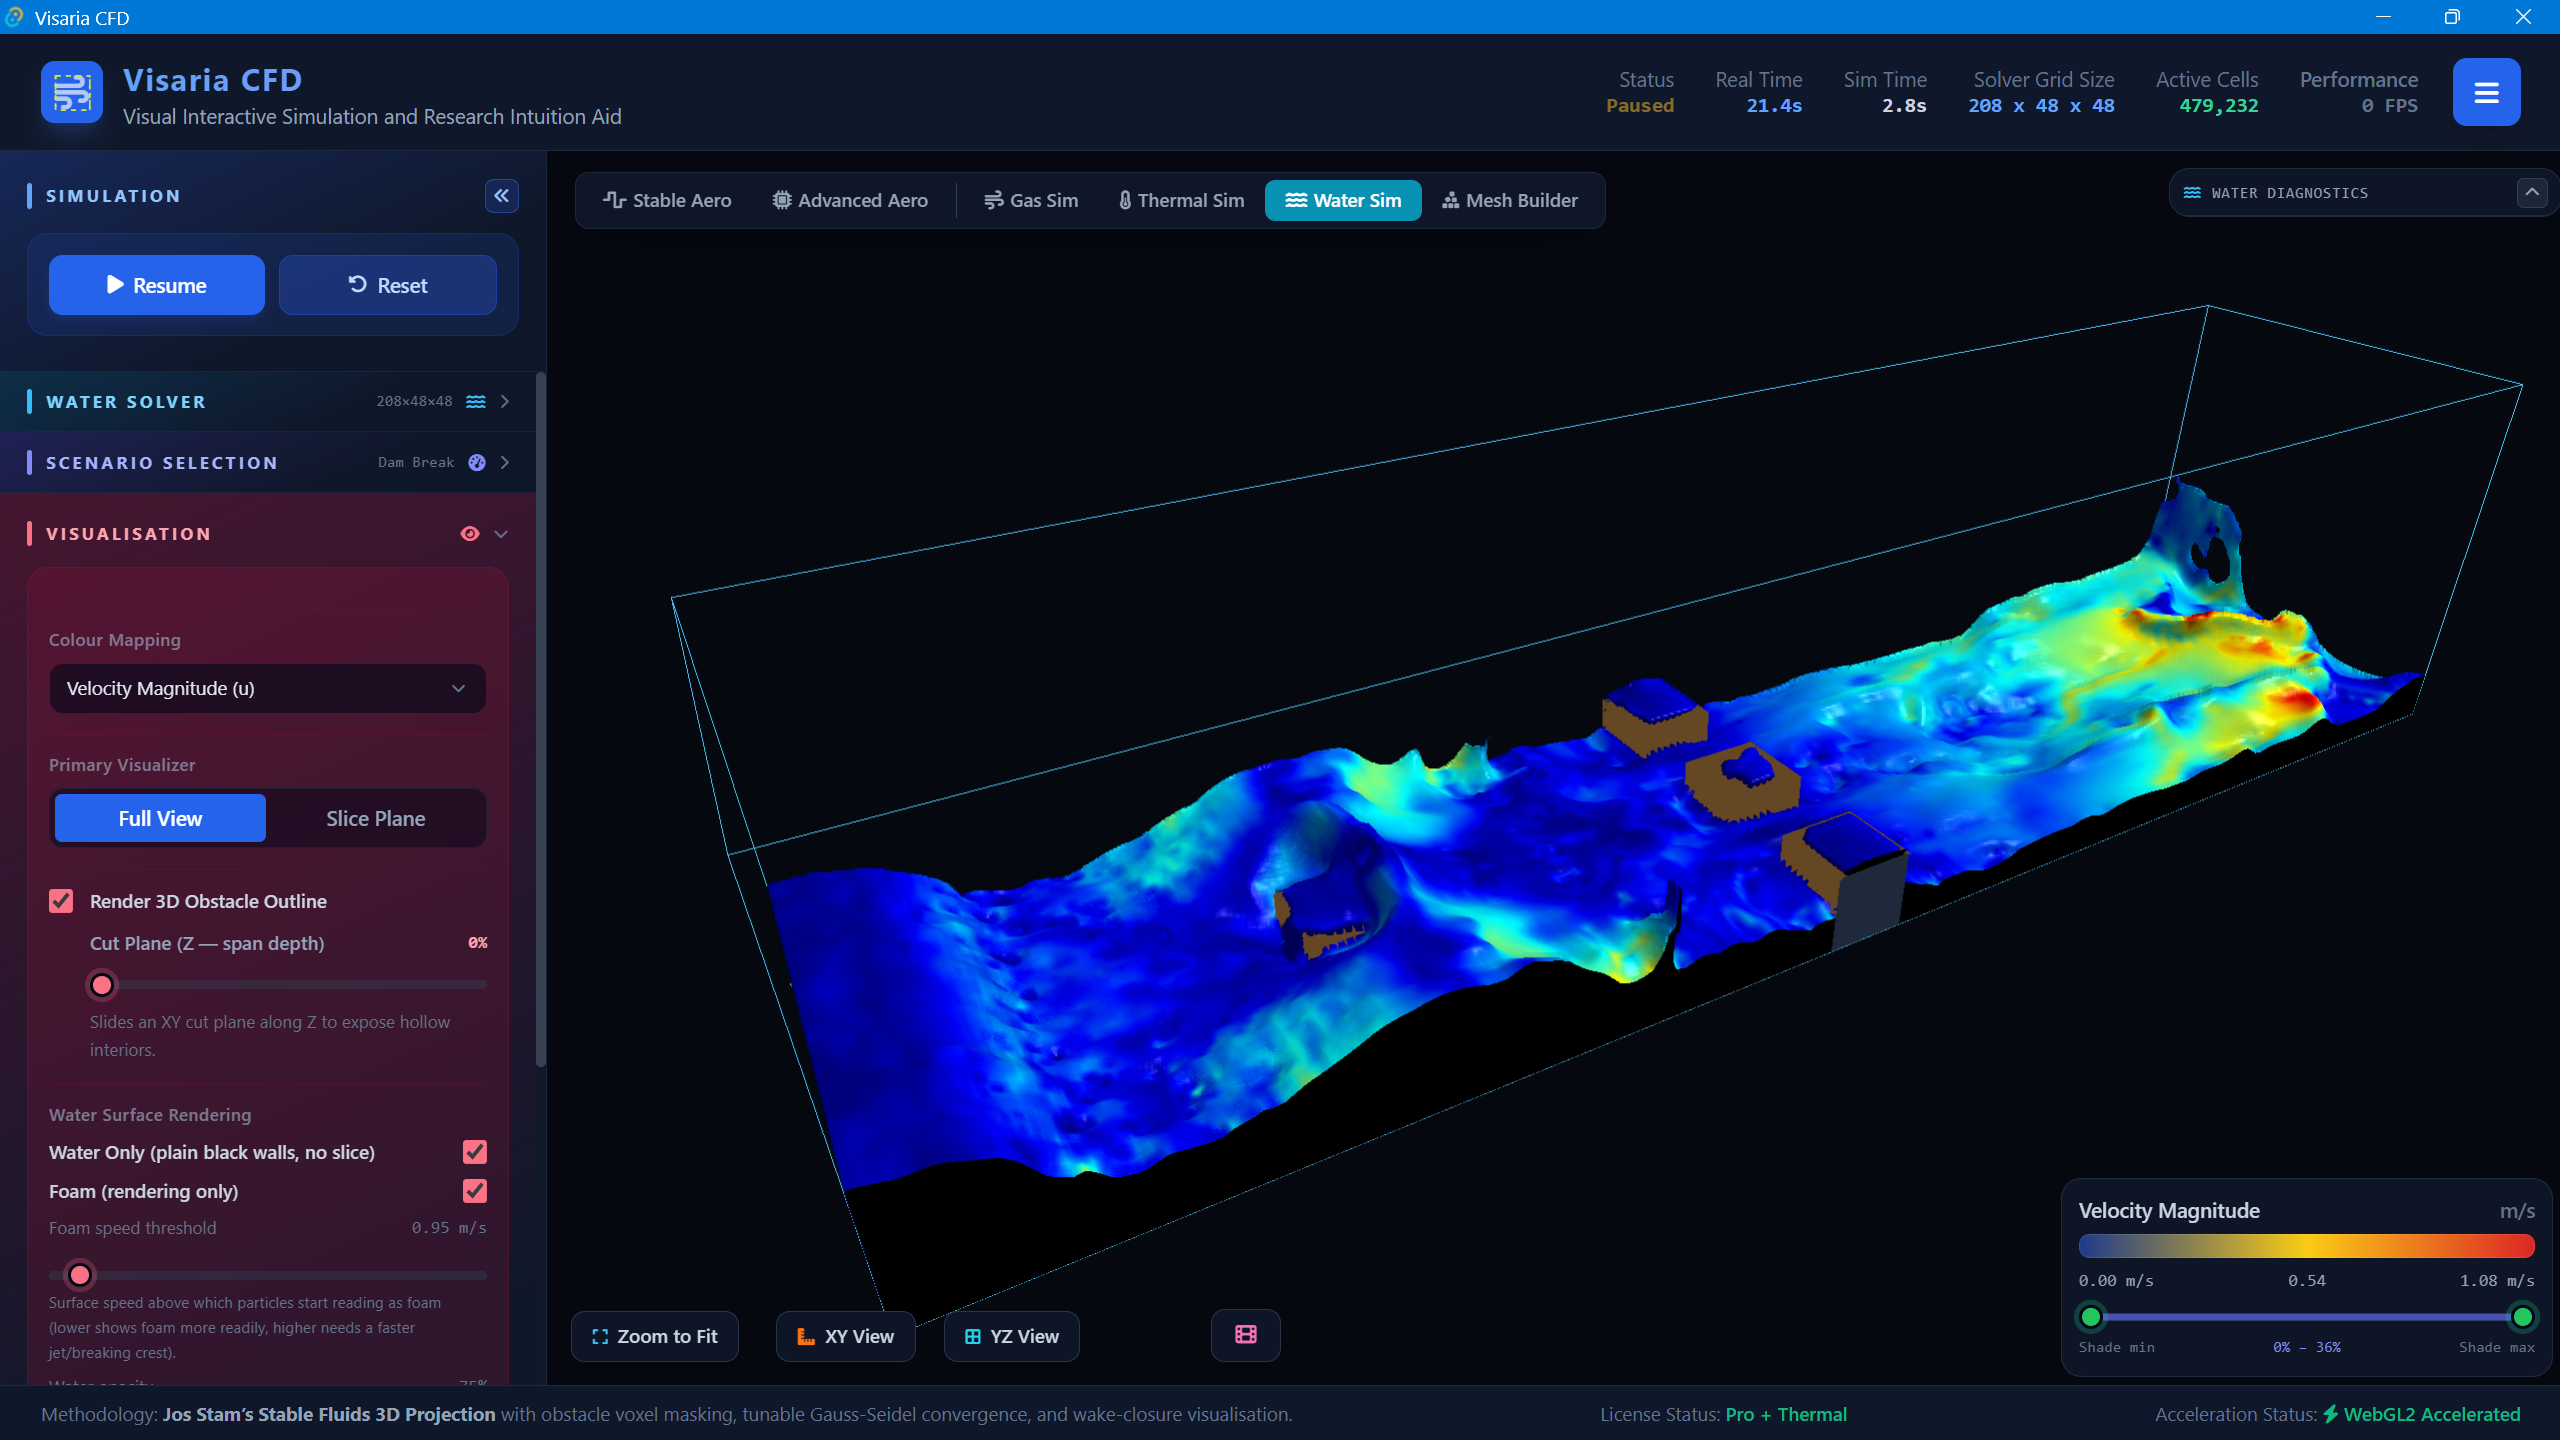Viewport: 2560px width, 1440px height.
Task: Click the Visualisation section header
Action: pyautogui.click(x=268, y=534)
